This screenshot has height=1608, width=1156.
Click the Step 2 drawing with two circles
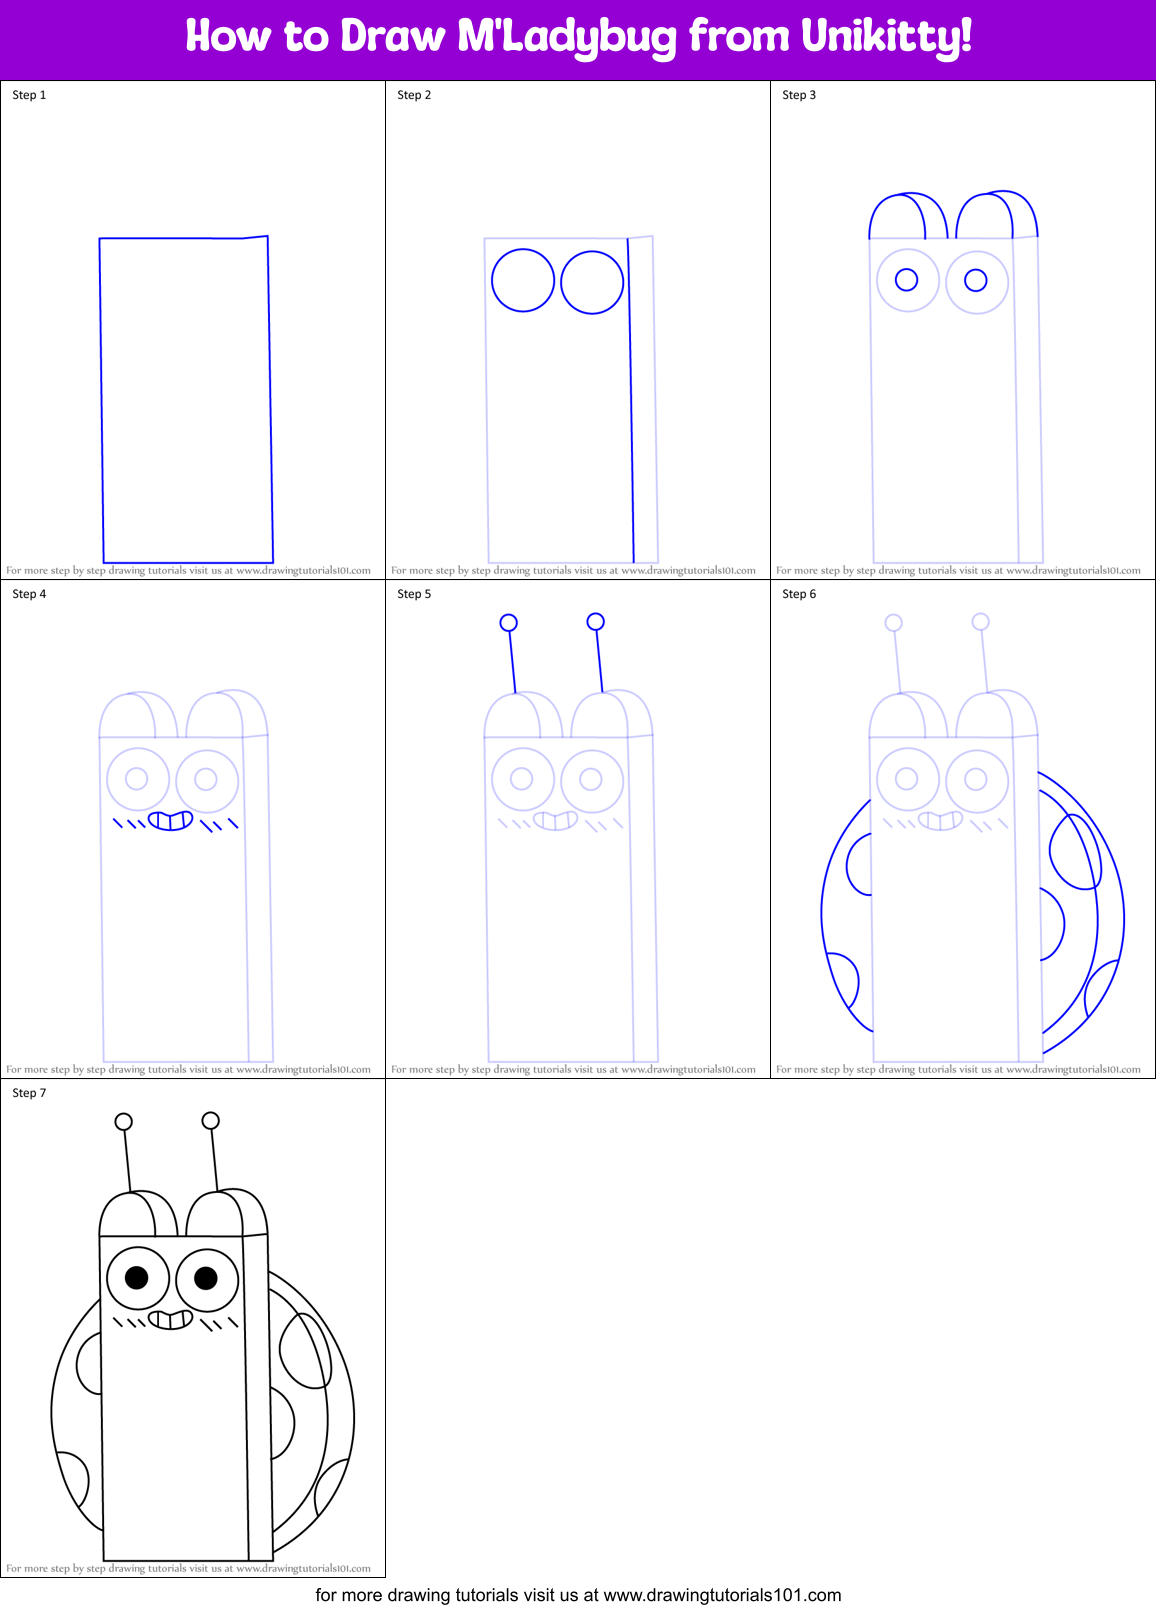[x=571, y=400]
